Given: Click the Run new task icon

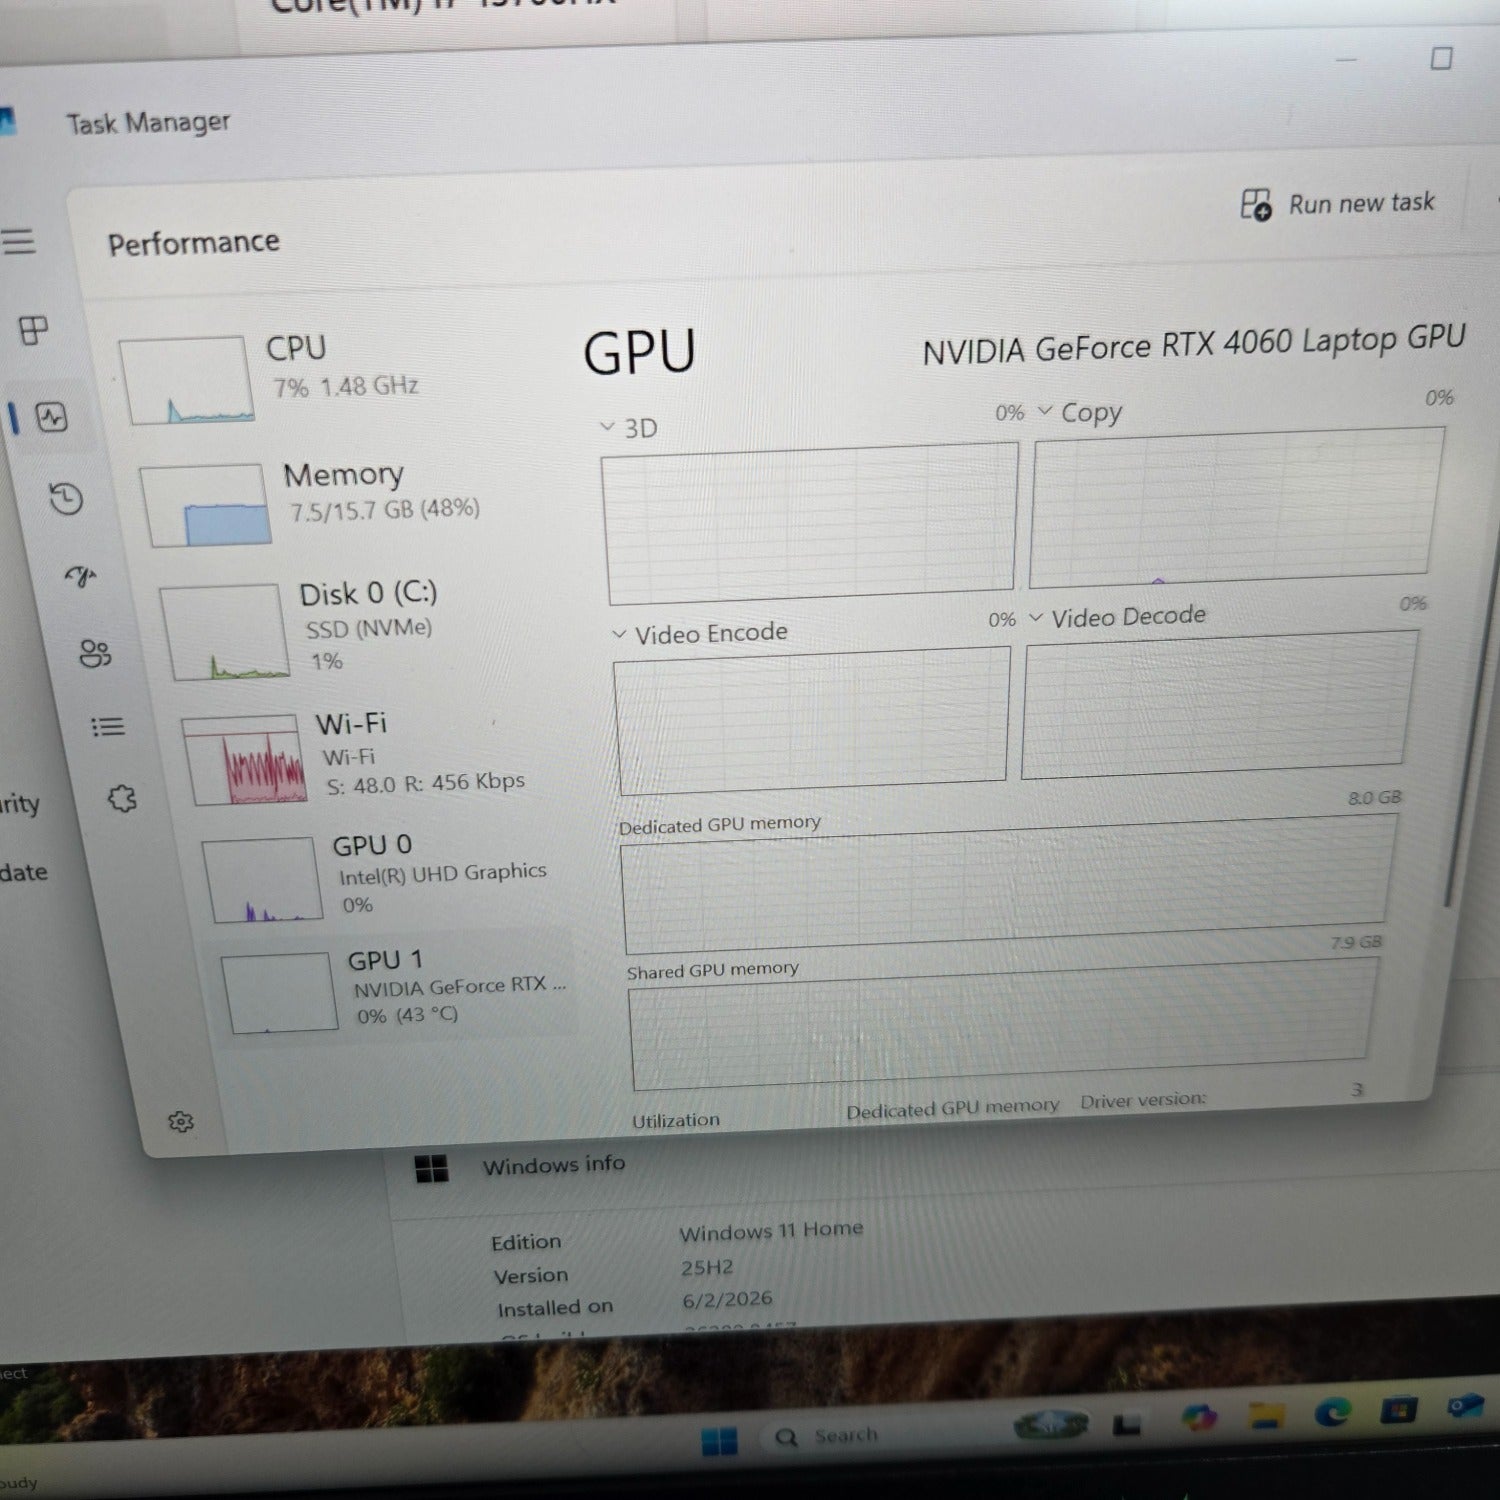Looking at the screenshot, I should click(1256, 205).
